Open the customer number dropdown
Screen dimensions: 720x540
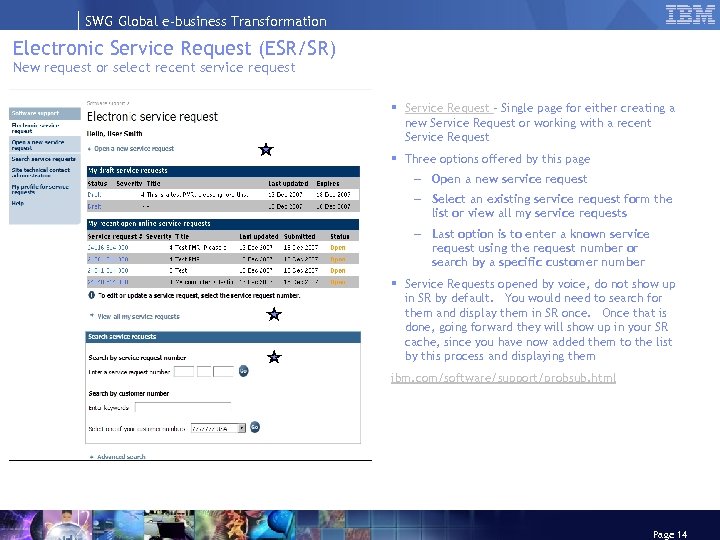coord(218,428)
